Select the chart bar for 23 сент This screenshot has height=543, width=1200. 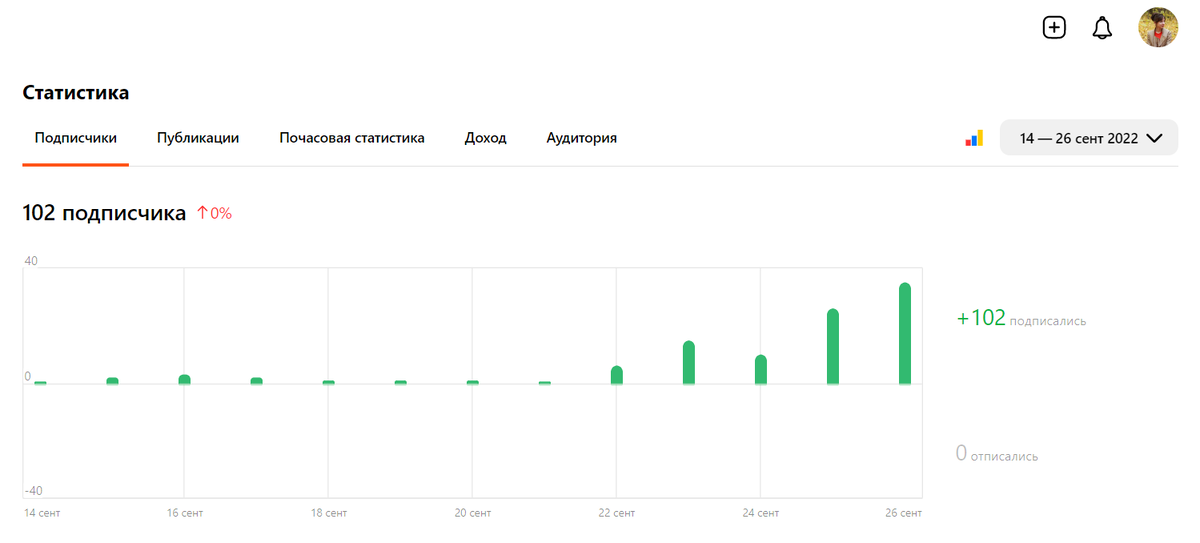[x=689, y=363]
